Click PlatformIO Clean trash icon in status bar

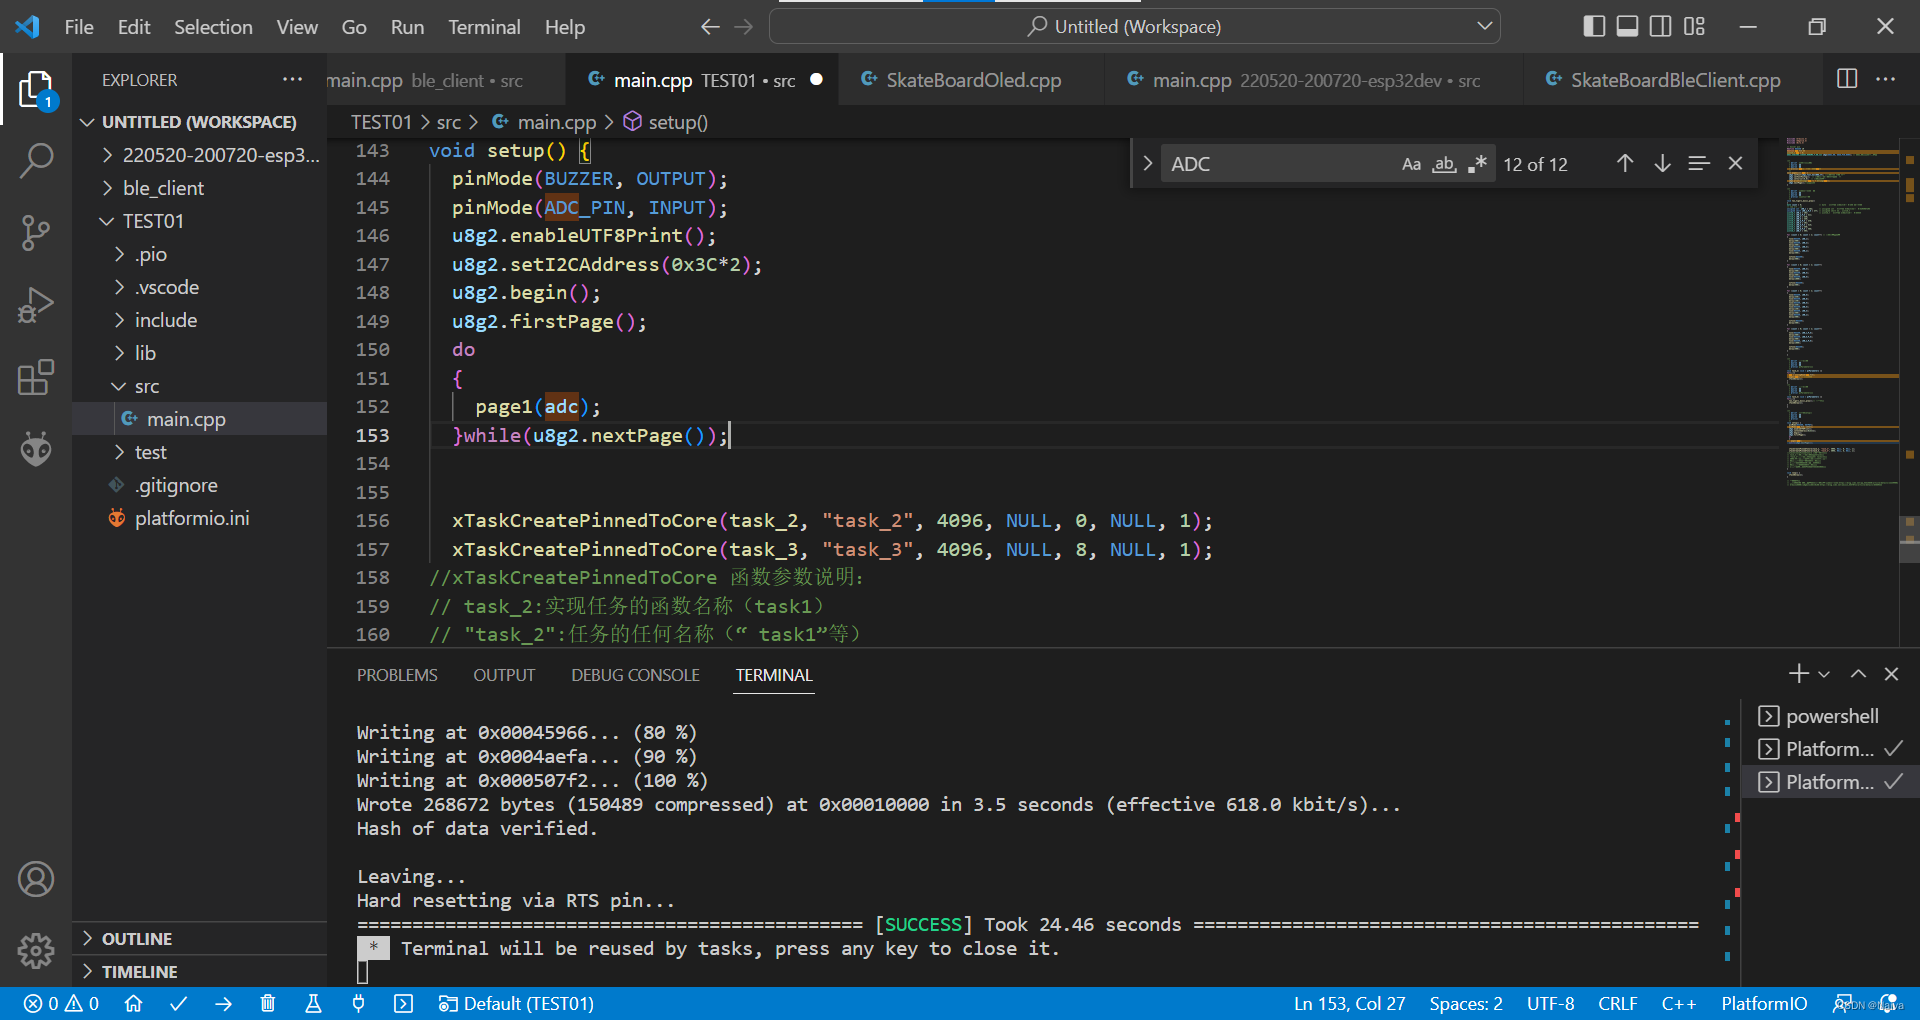pos(267,1003)
